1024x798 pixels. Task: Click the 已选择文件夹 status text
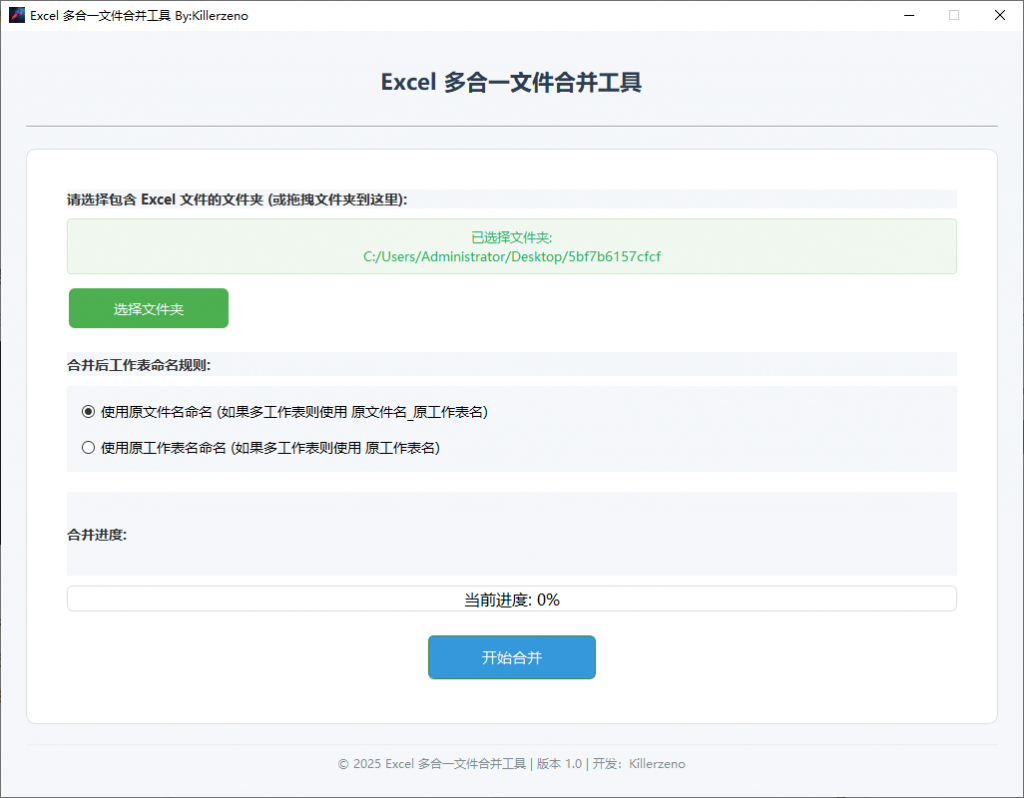coord(511,237)
